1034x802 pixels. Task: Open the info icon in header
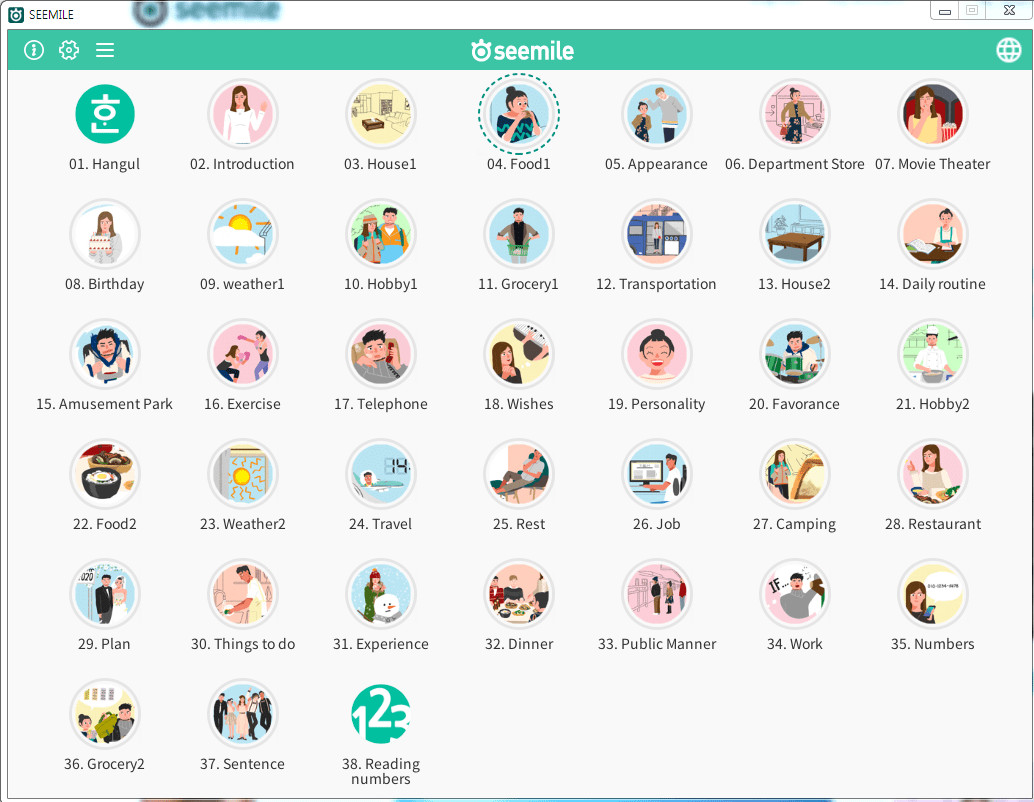pyautogui.click(x=34, y=50)
